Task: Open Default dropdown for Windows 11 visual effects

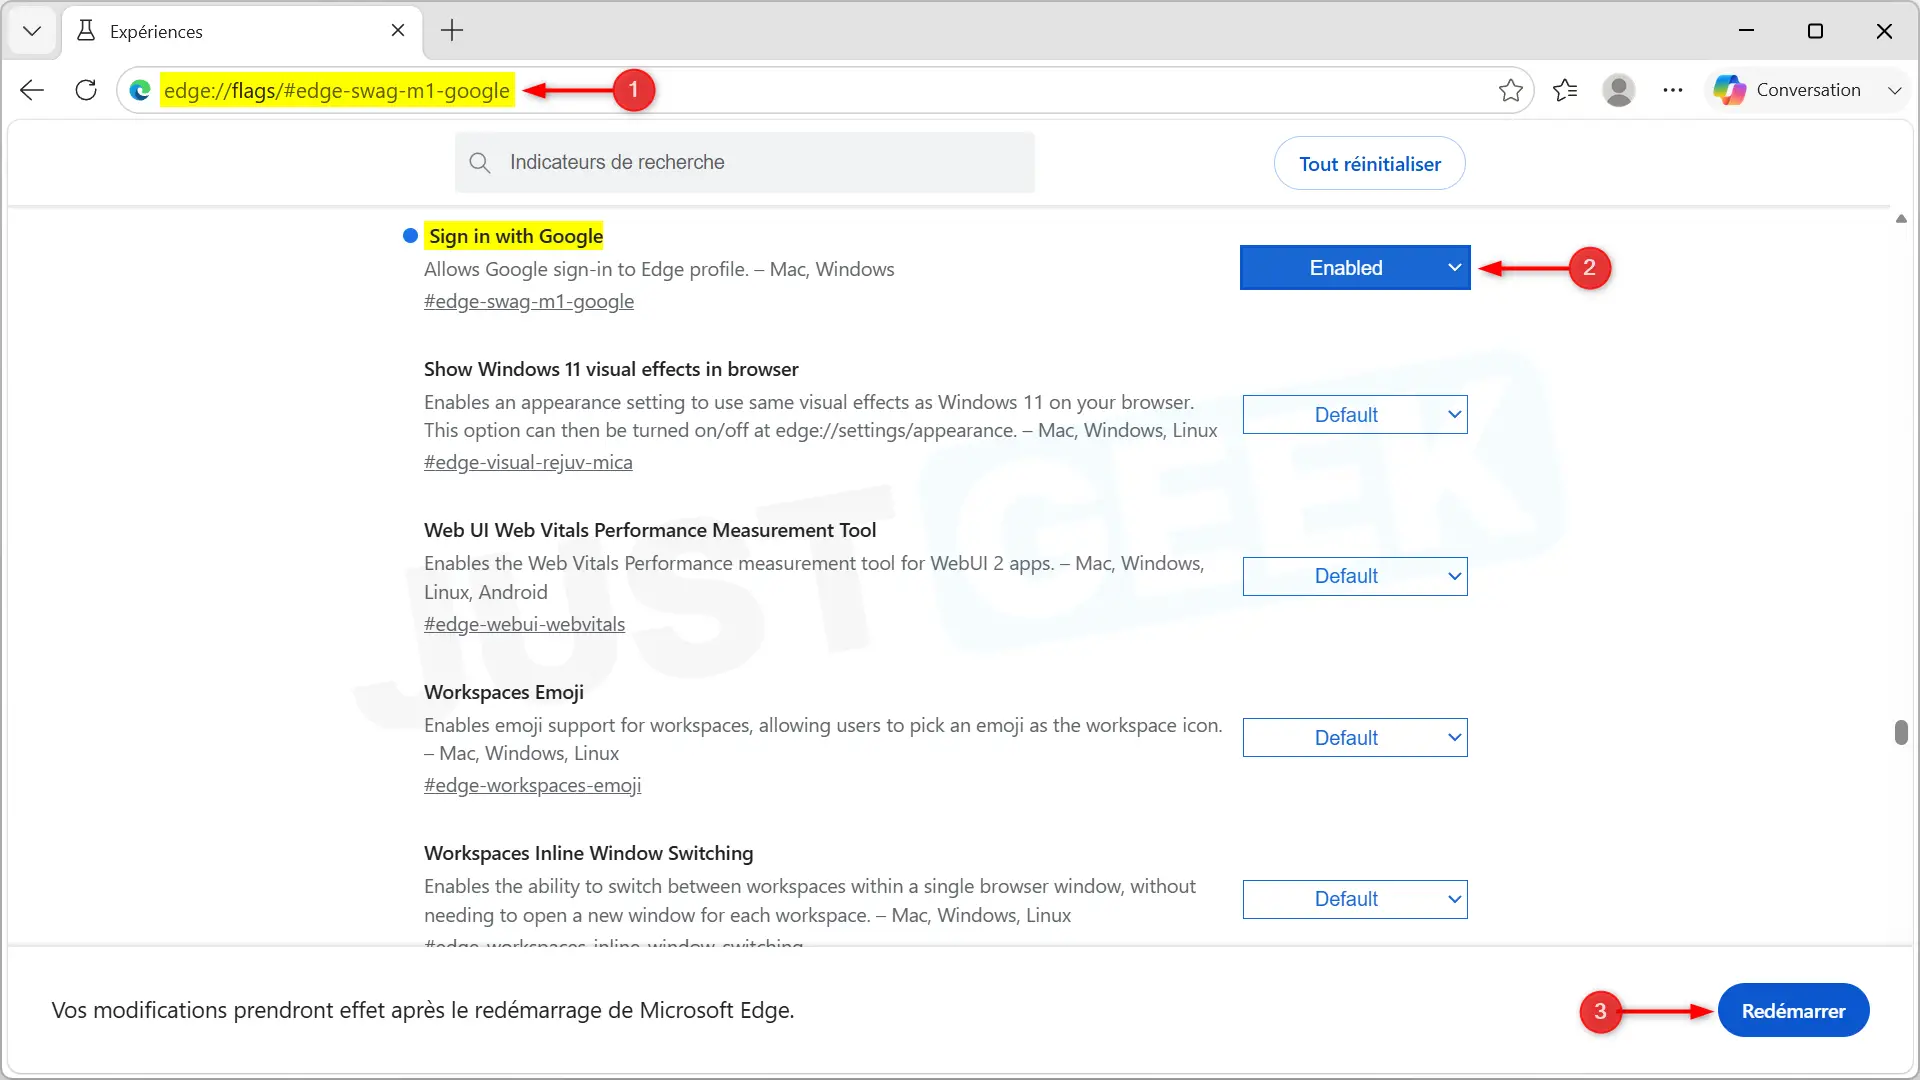Action: click(1355, 415)
